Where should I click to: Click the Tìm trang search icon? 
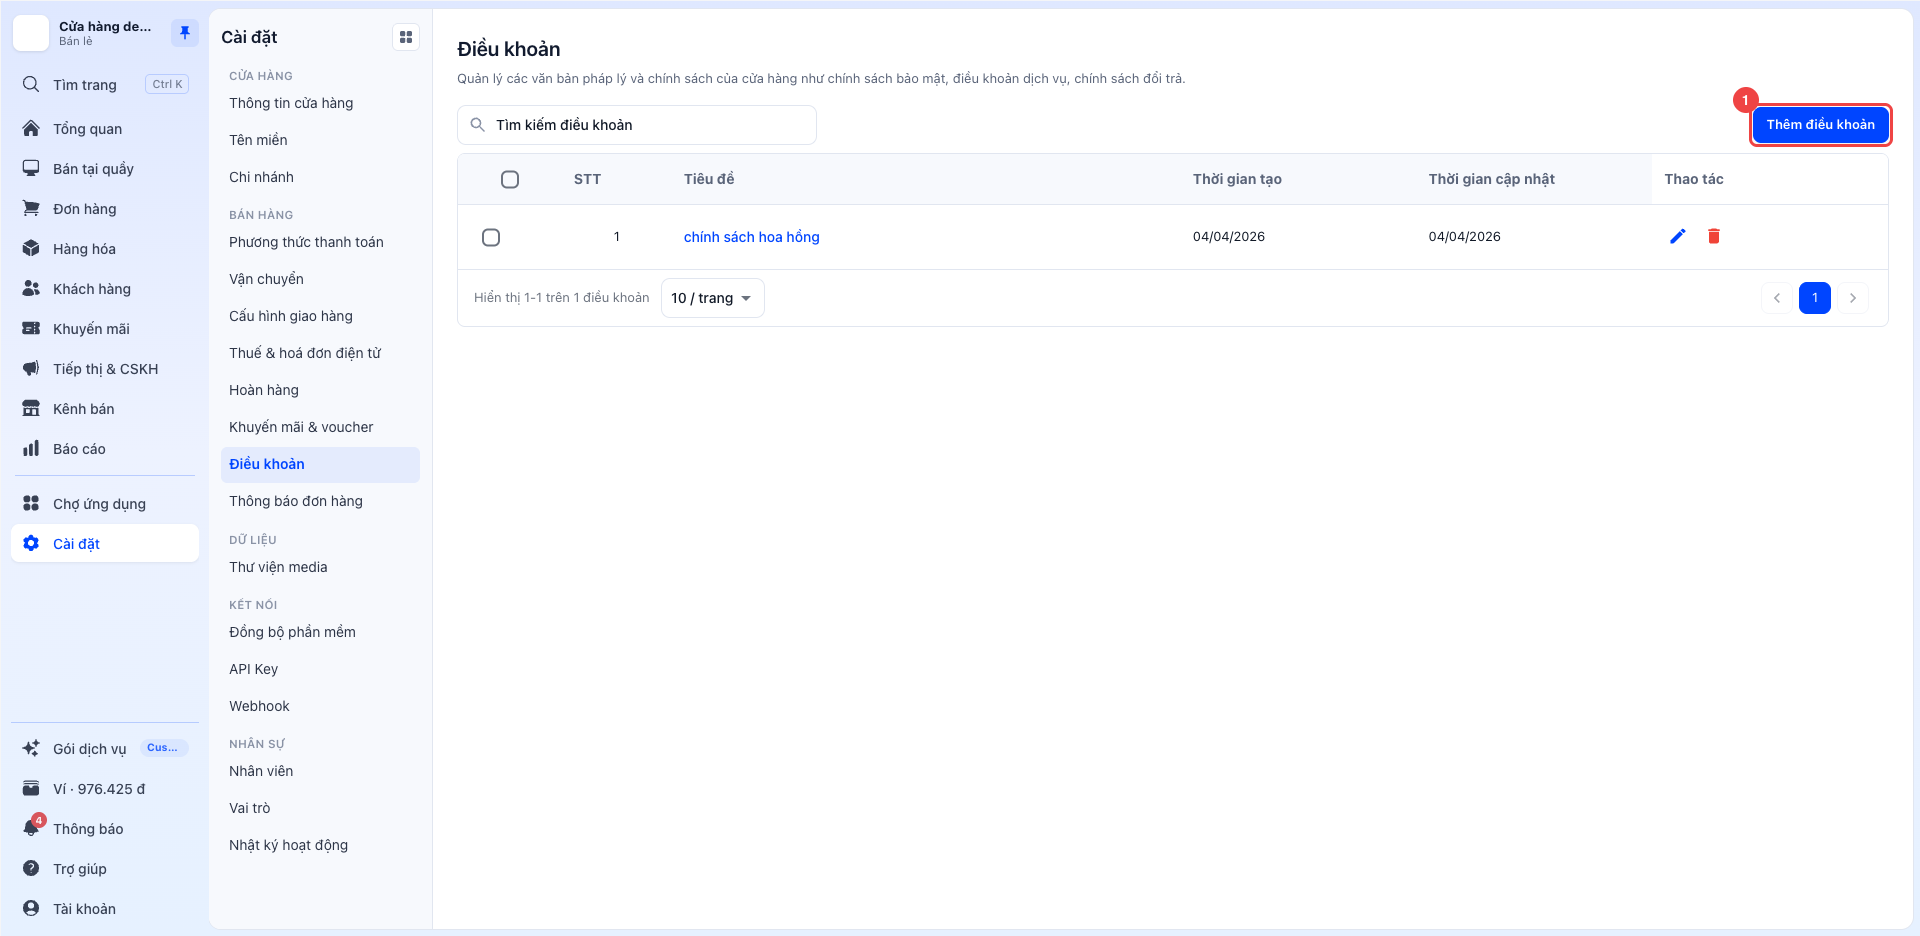31,84
